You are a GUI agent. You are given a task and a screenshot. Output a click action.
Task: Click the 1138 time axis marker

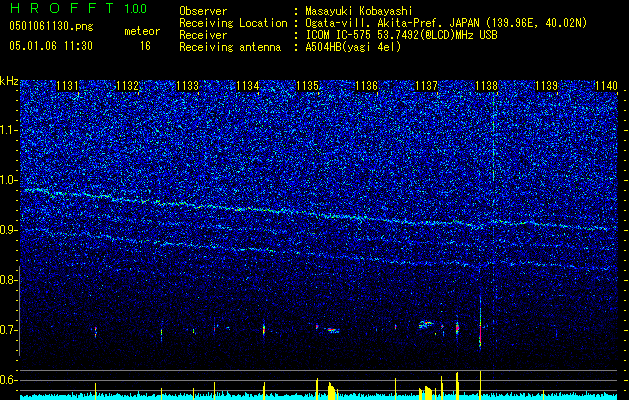(x=486, y=86)
